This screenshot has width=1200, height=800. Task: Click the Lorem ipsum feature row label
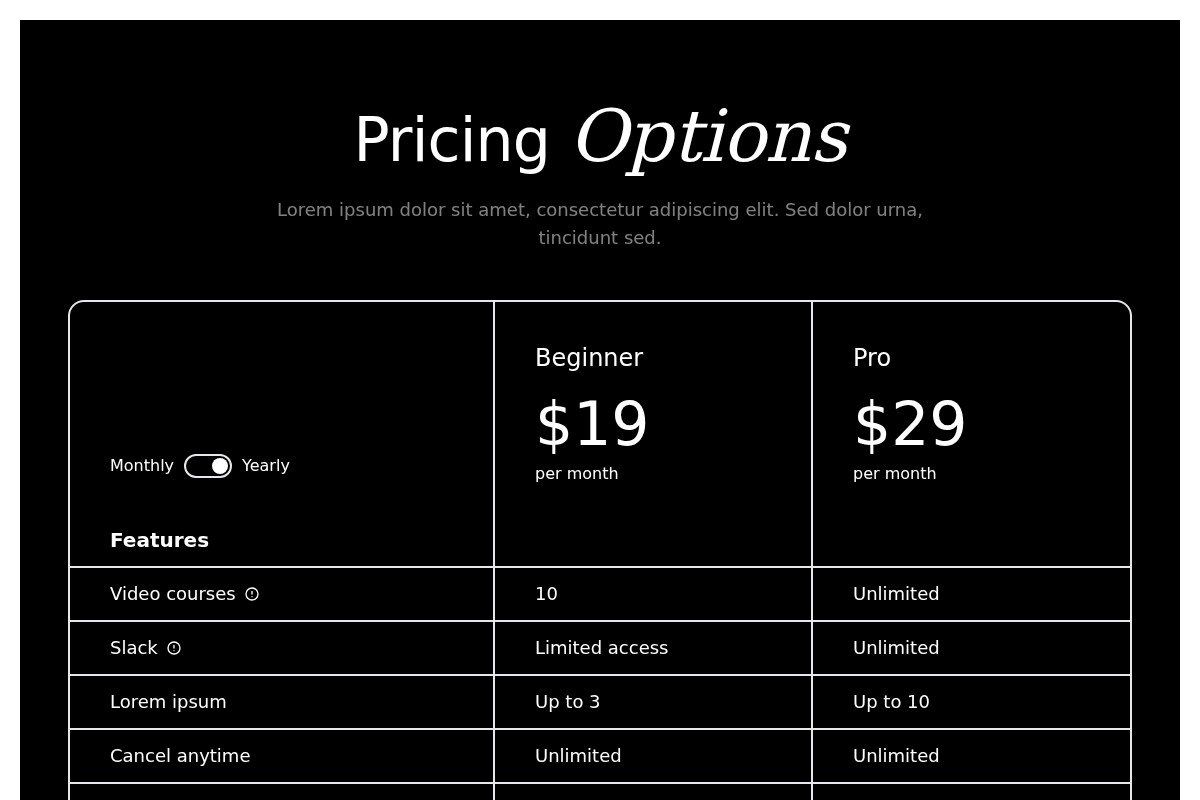pyautogui.click(x=168, y=702)
